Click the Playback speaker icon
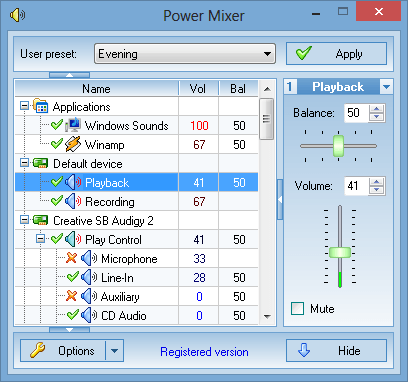 (73, 182)
